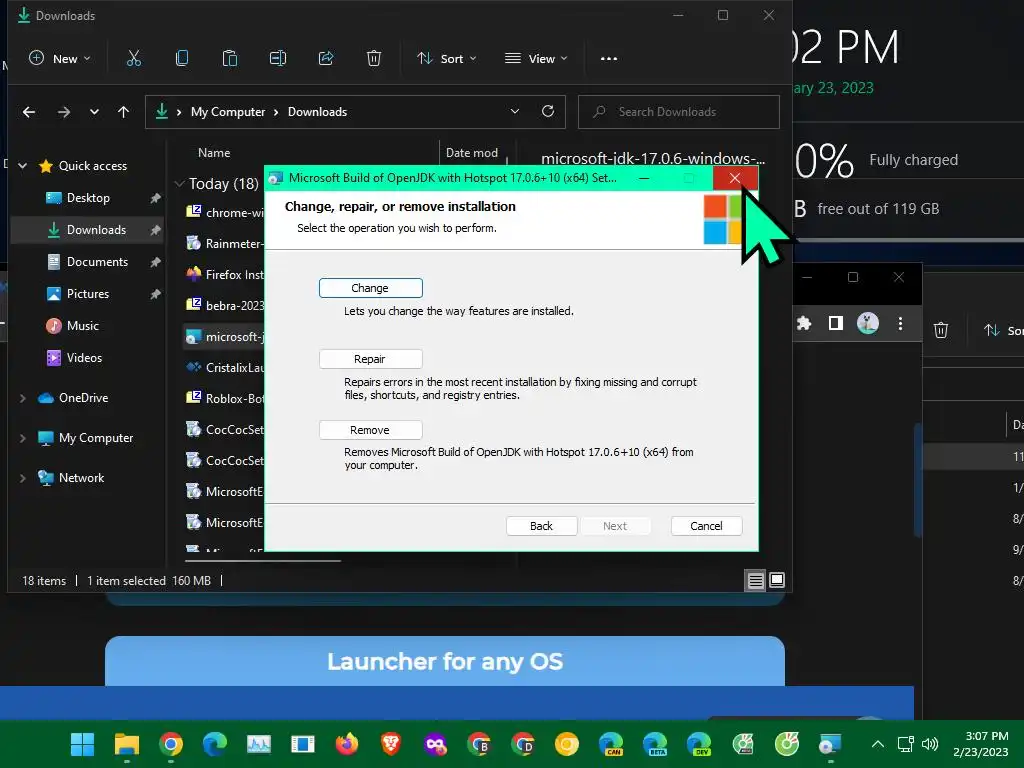
Task: Click the forward navigation arrow
Action: point(63,112)
